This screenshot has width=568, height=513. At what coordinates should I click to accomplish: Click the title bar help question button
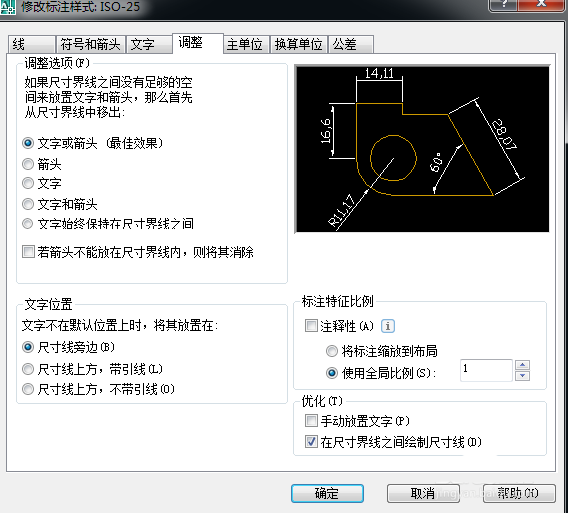click(x=503, y=4)
